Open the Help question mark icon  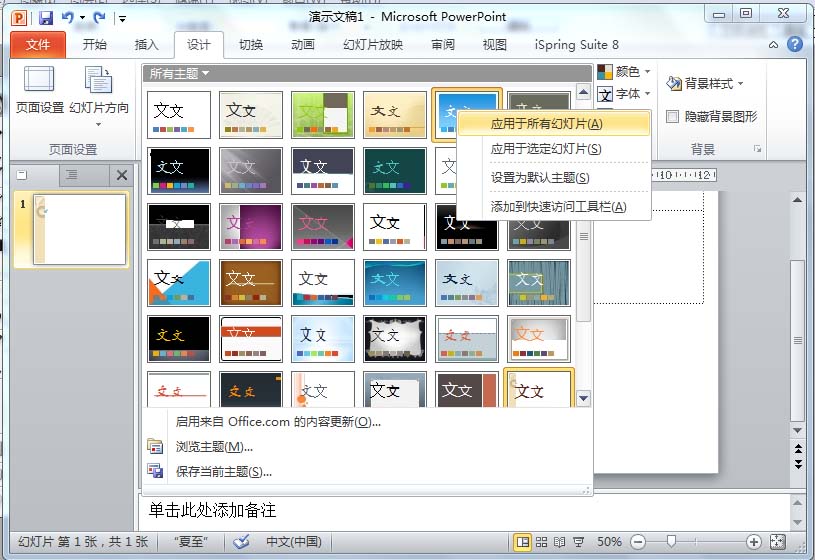795,44
